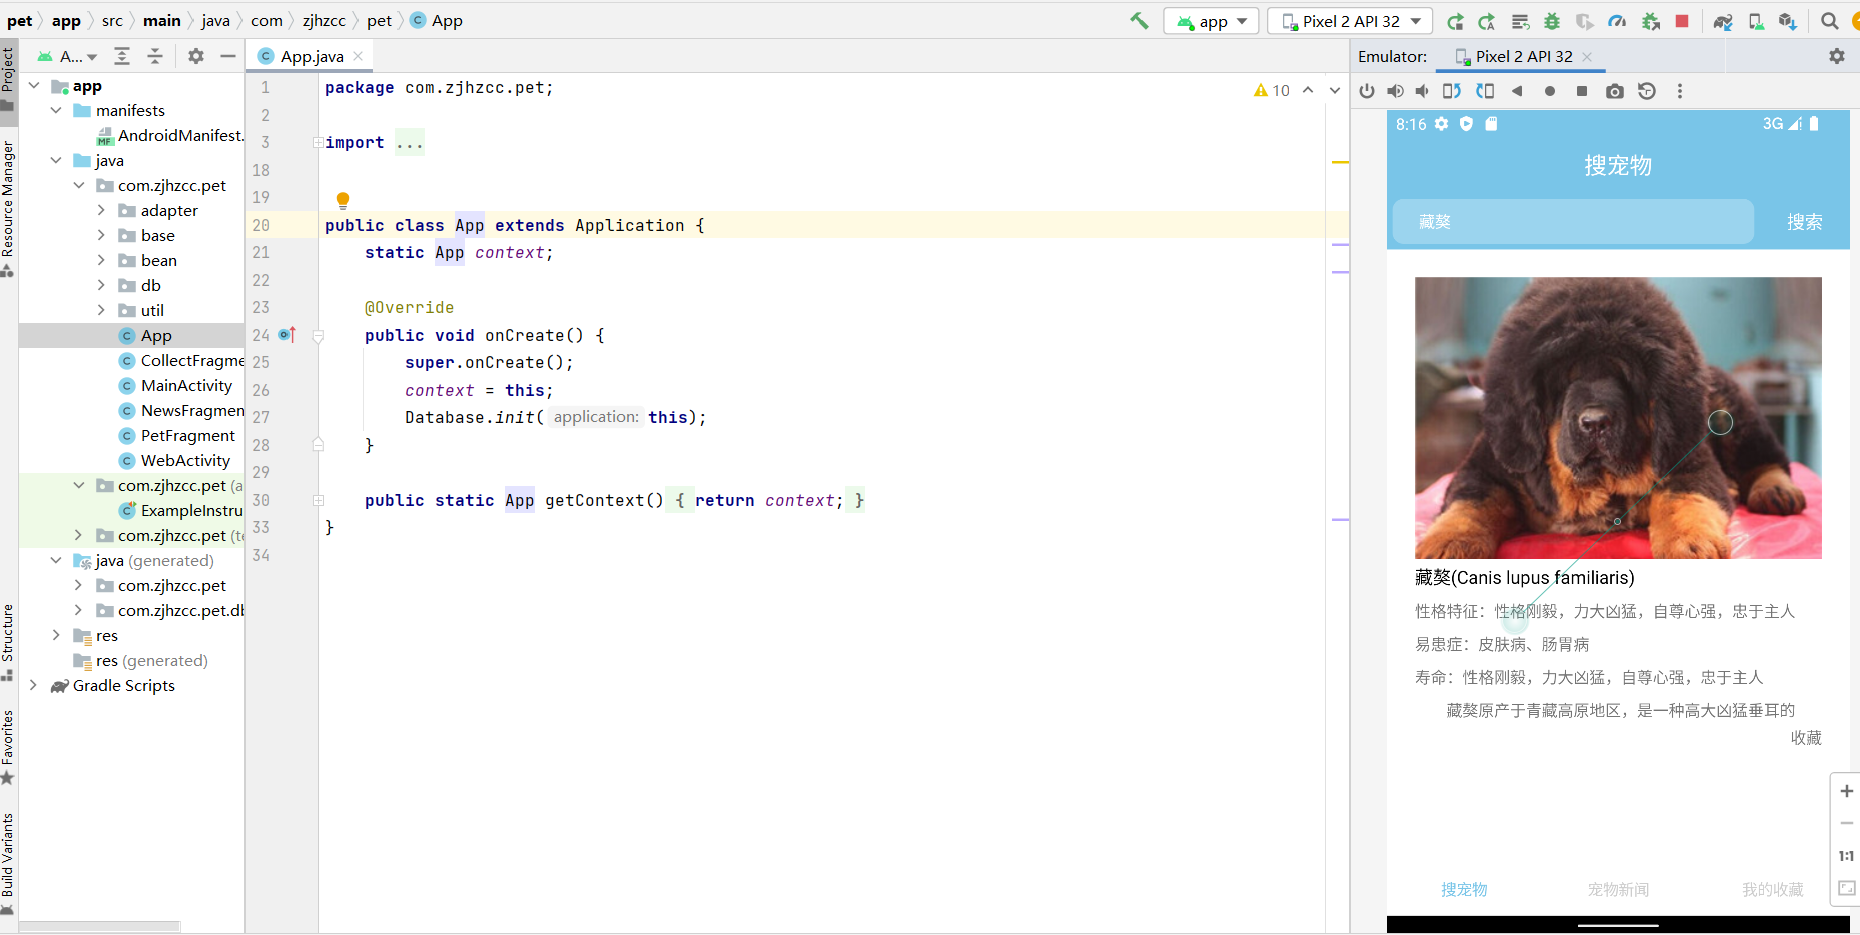Open the emulator settings gear
The height and width of the screenshot is (935, 1860).
1837,56
